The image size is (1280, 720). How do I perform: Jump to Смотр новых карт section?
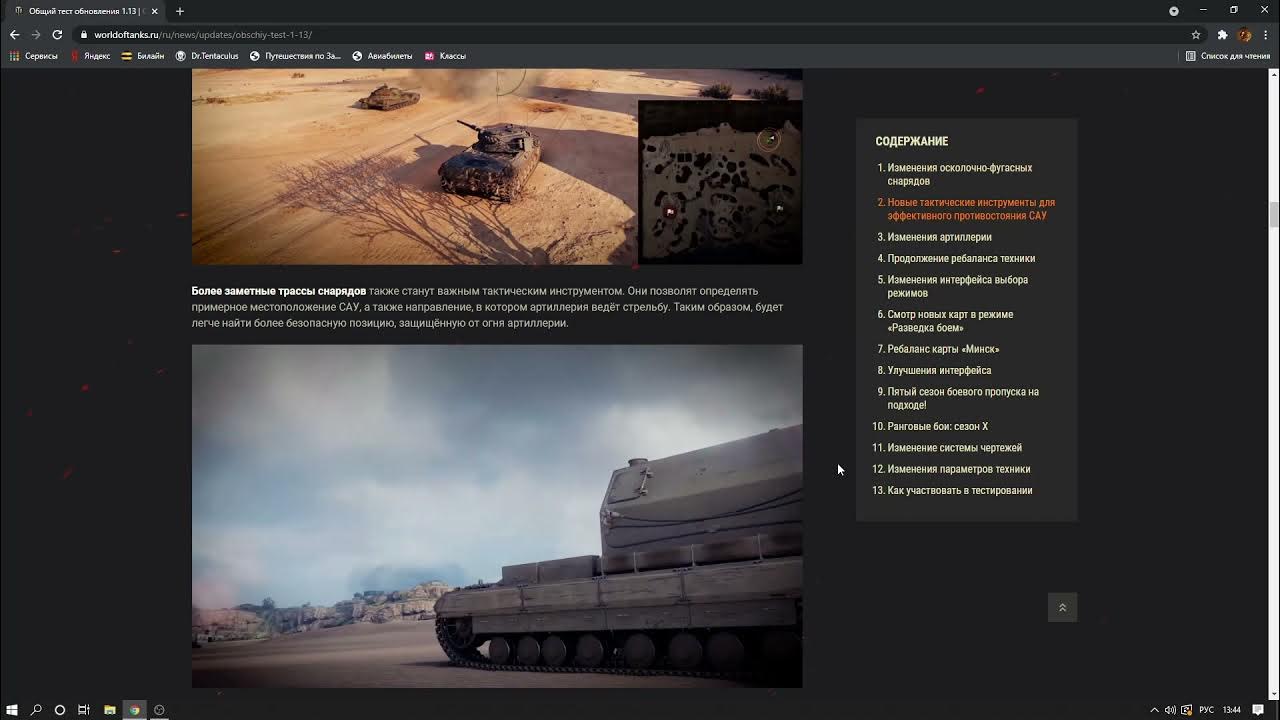click(950, 321)
